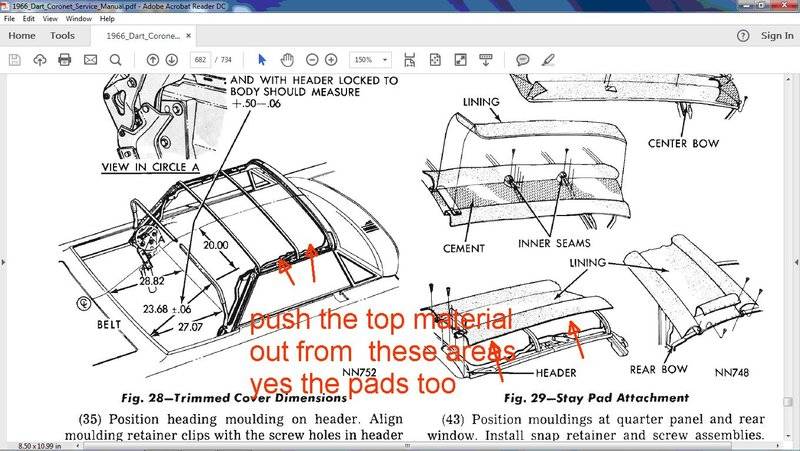Fit one full page to window
The width and height of the screenshot is (800, 451).
coord(435,60)
